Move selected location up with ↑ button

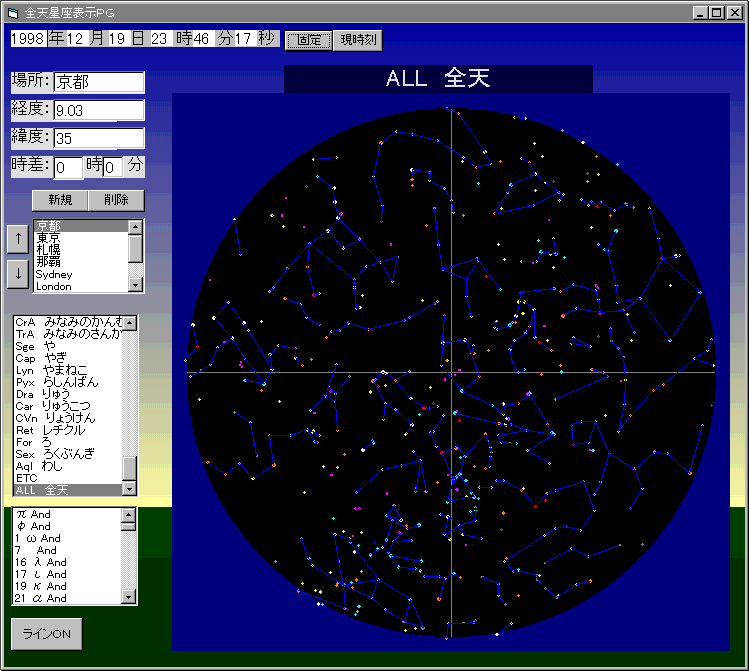coord(18,238)
